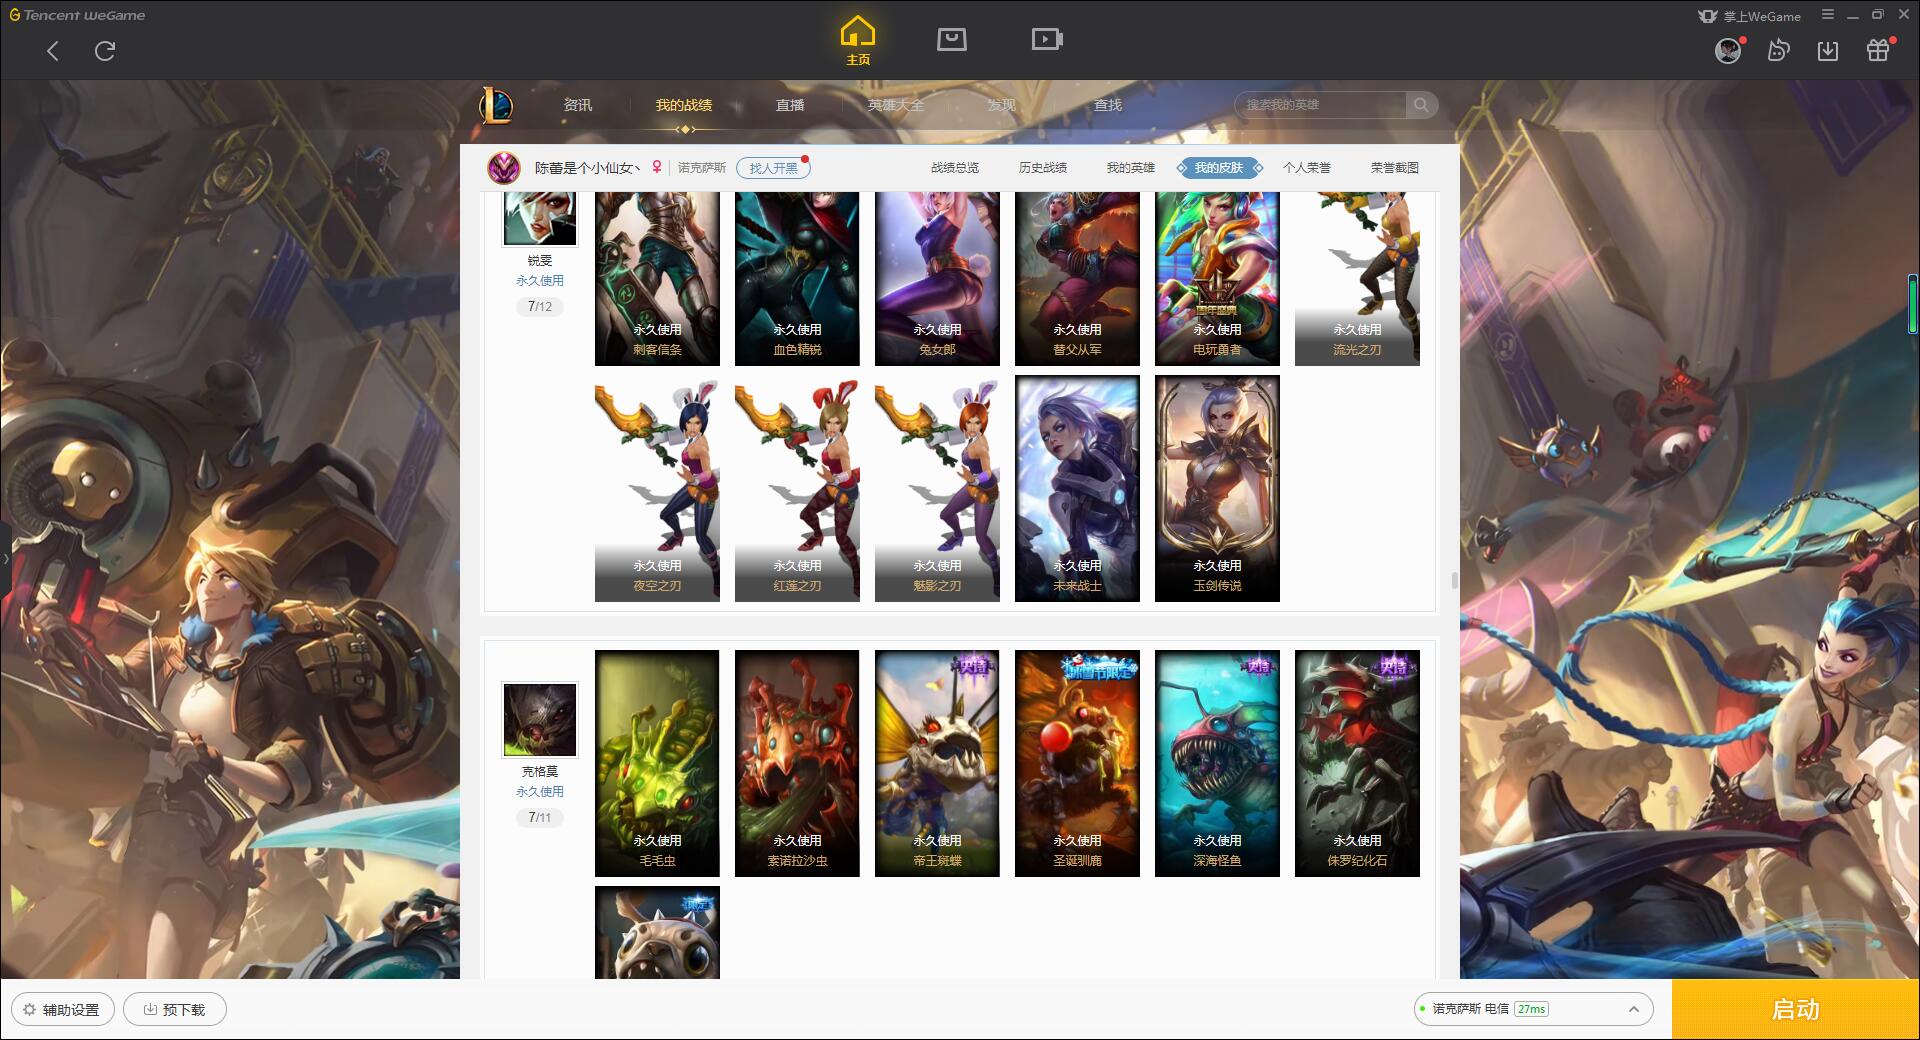Open the 发现 tab

click(x=1002, y=105)
